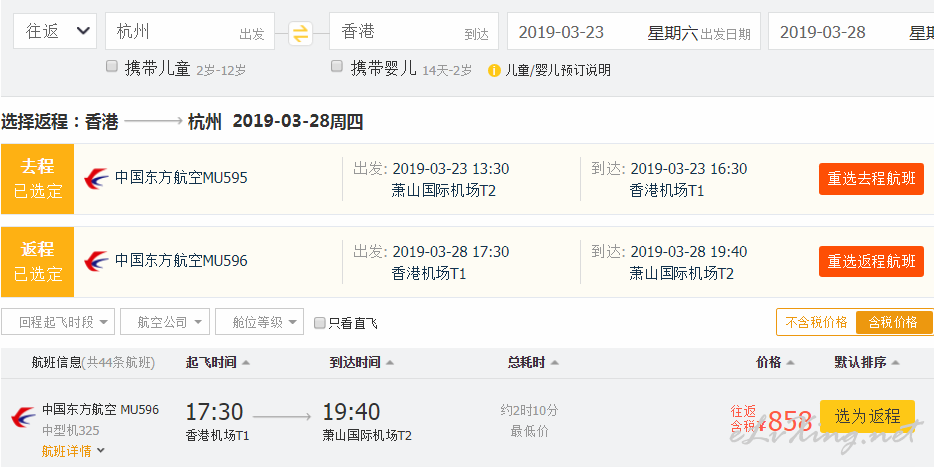Image resolution: width=934 pixels, height=467 pixels.
Task: Sort by departure time arrow
Action: [246, 362]
